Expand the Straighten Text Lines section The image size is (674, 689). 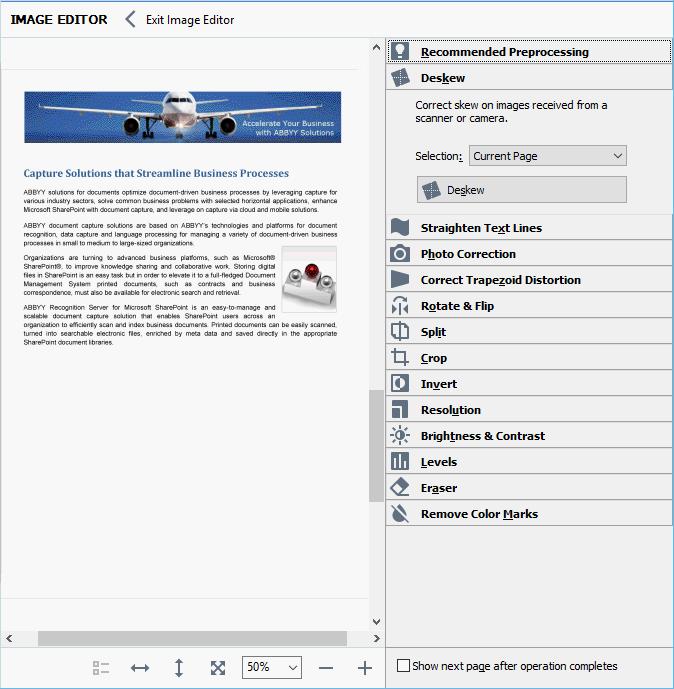tap(529, 228)
